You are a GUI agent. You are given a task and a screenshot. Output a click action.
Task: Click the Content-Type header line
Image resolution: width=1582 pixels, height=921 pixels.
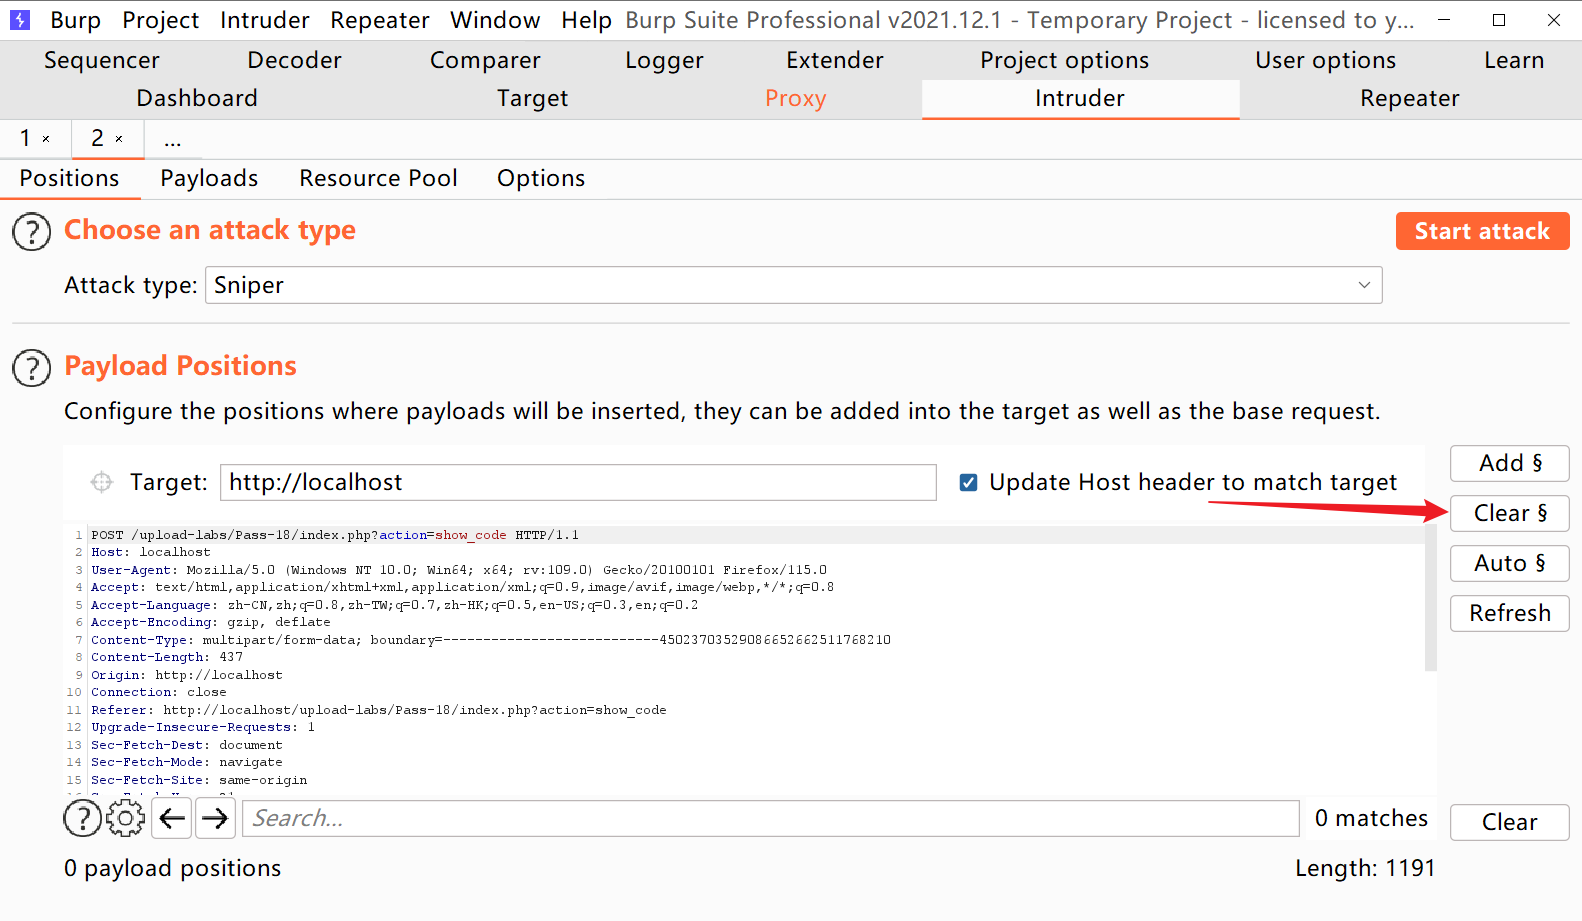tap(491, 640)
